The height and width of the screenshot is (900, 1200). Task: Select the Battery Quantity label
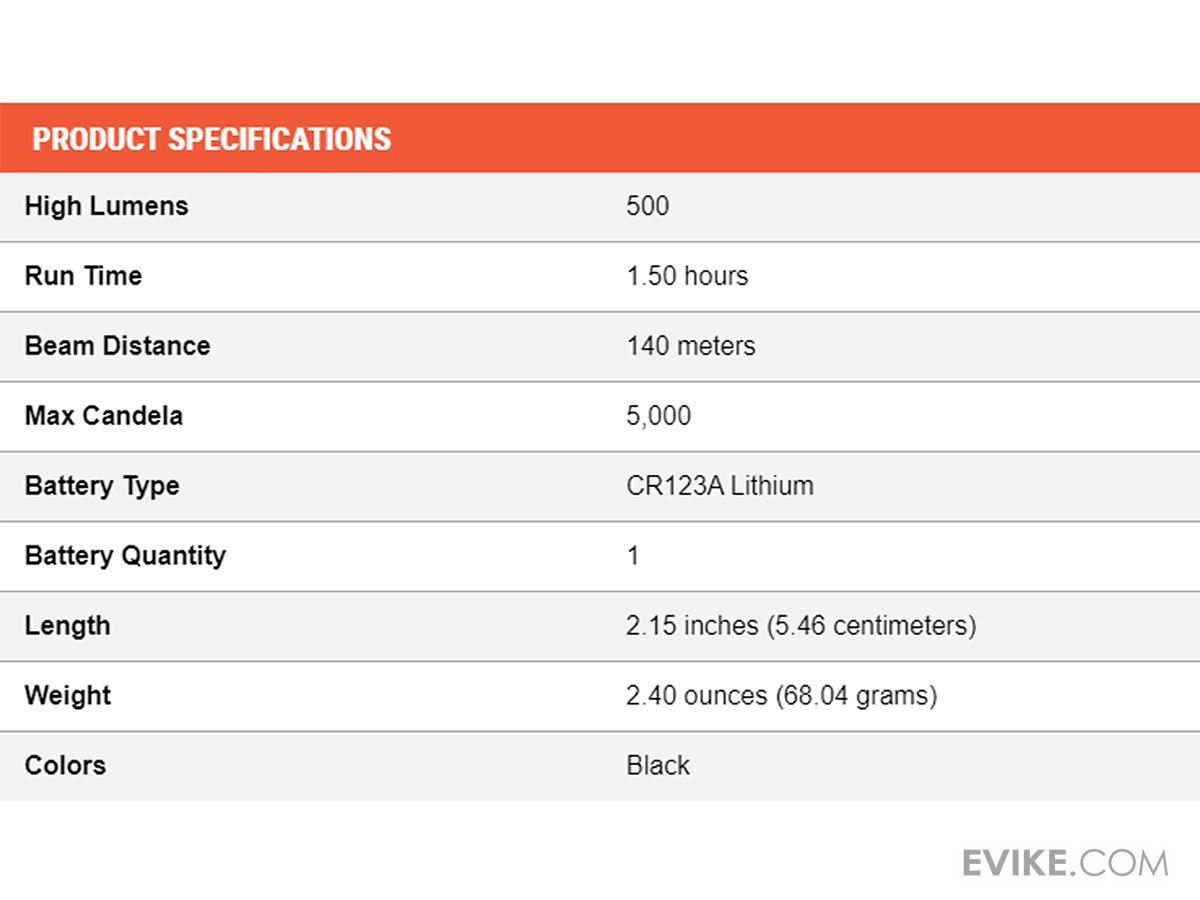125,556
